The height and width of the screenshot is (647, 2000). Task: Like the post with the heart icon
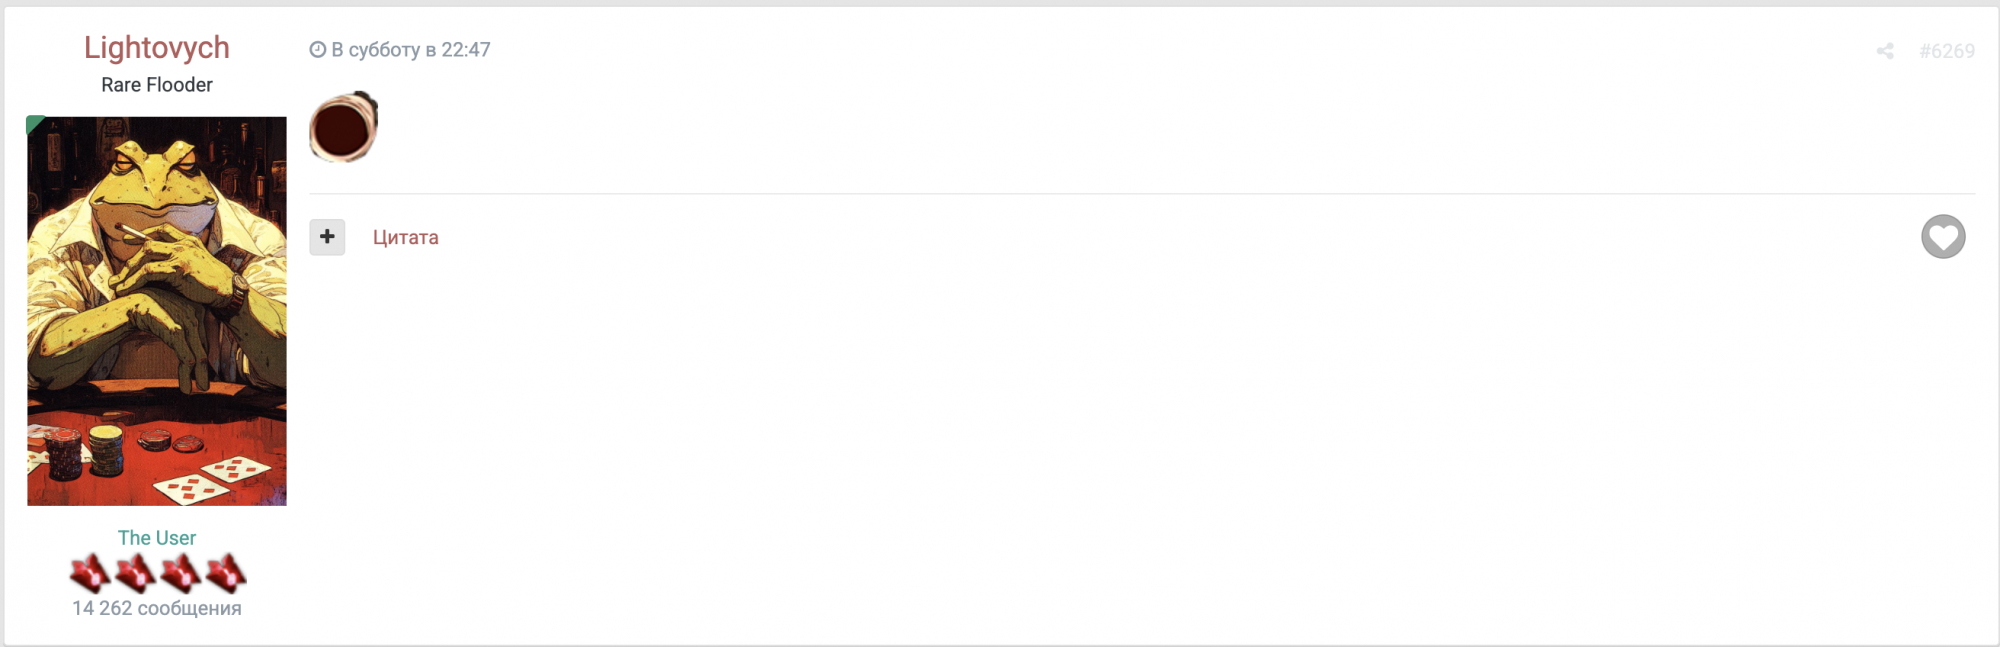pyautogui.click(x=1943, y=237)
